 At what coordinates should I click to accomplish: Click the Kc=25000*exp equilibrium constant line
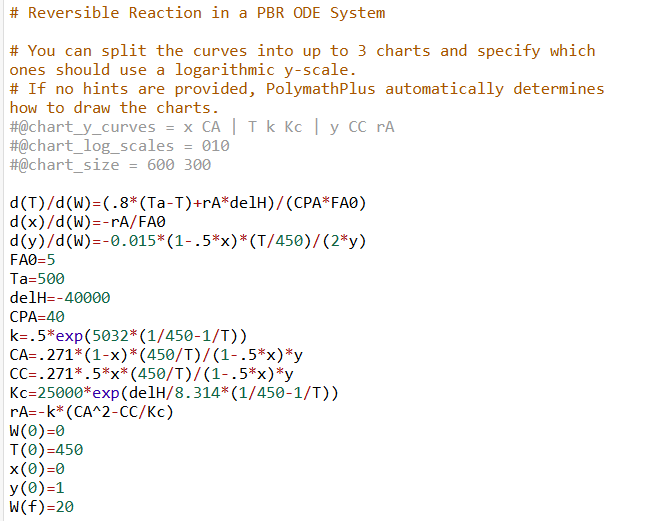(x=174, y=393)
